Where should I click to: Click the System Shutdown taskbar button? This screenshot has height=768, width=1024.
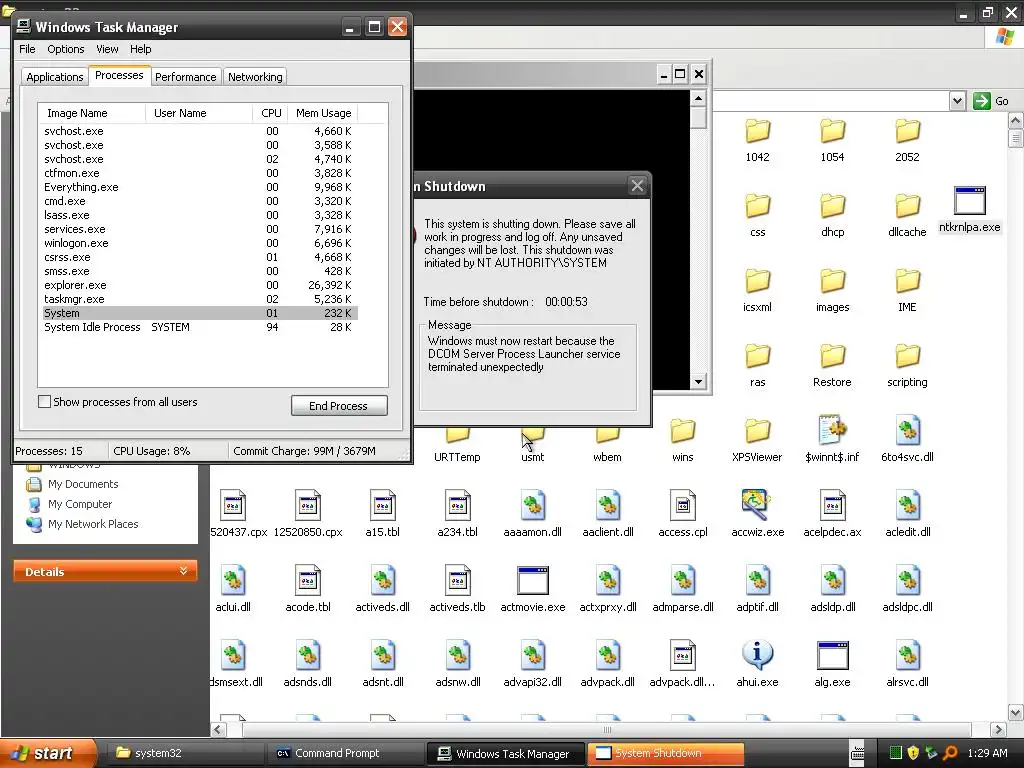click(x=665, y=753)
